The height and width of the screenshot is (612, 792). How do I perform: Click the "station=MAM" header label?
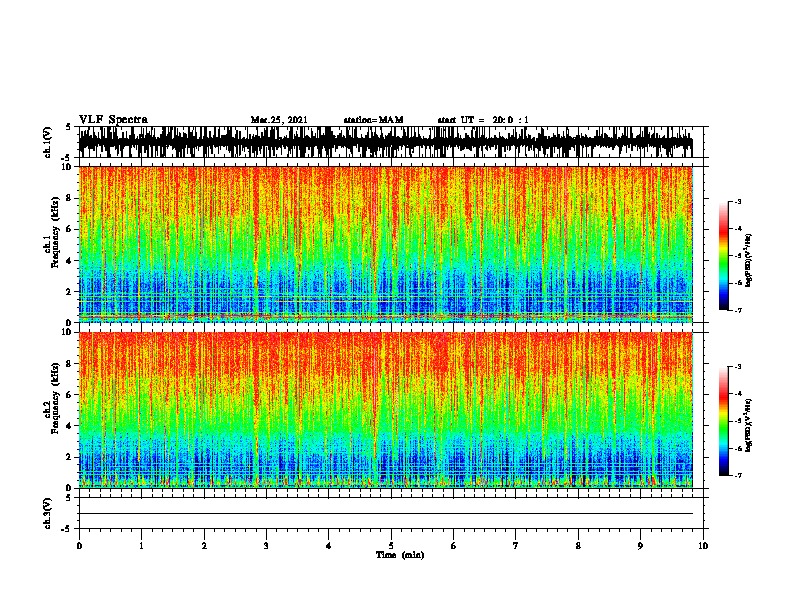(373, 120)
